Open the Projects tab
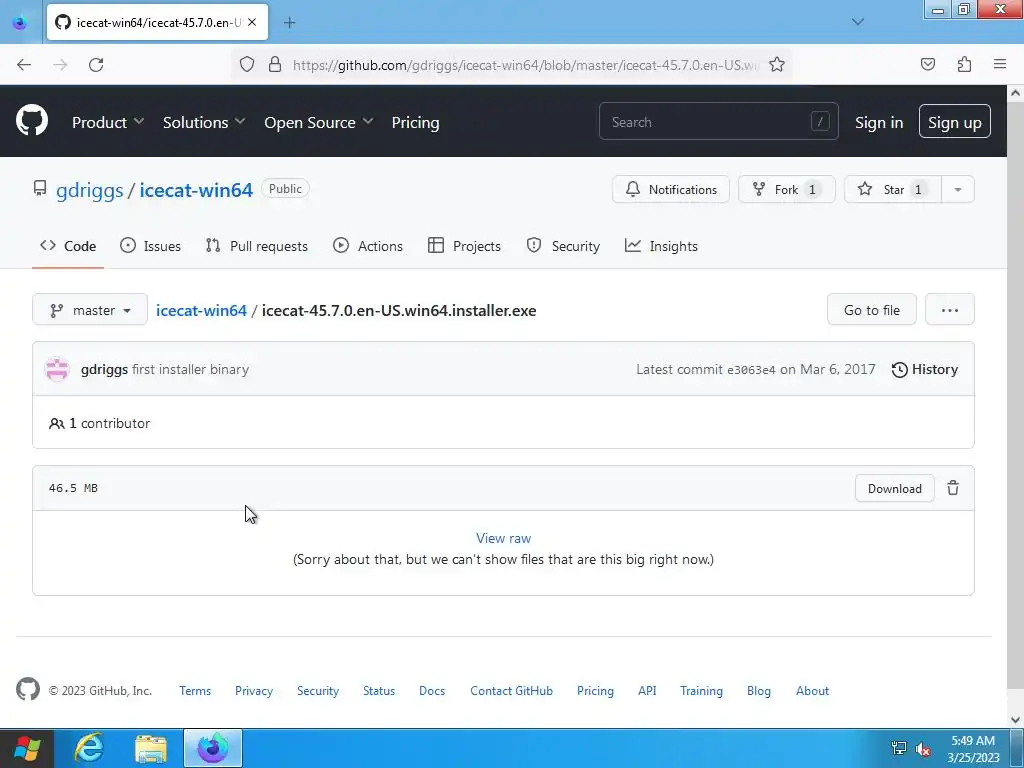Image resolution: width=1024 pixels, height=768 pixels. point(464,246)
